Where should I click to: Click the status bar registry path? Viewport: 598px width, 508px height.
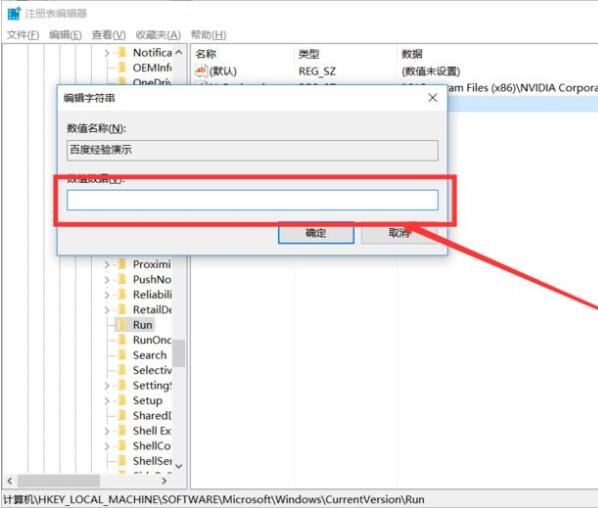[214, 499]
